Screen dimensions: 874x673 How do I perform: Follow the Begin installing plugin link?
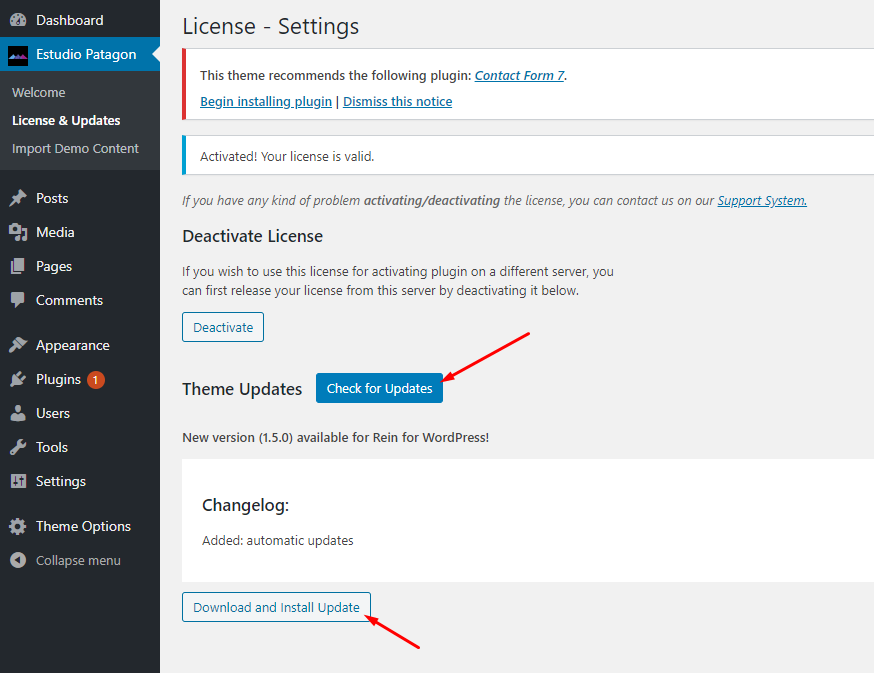[266, 101]
